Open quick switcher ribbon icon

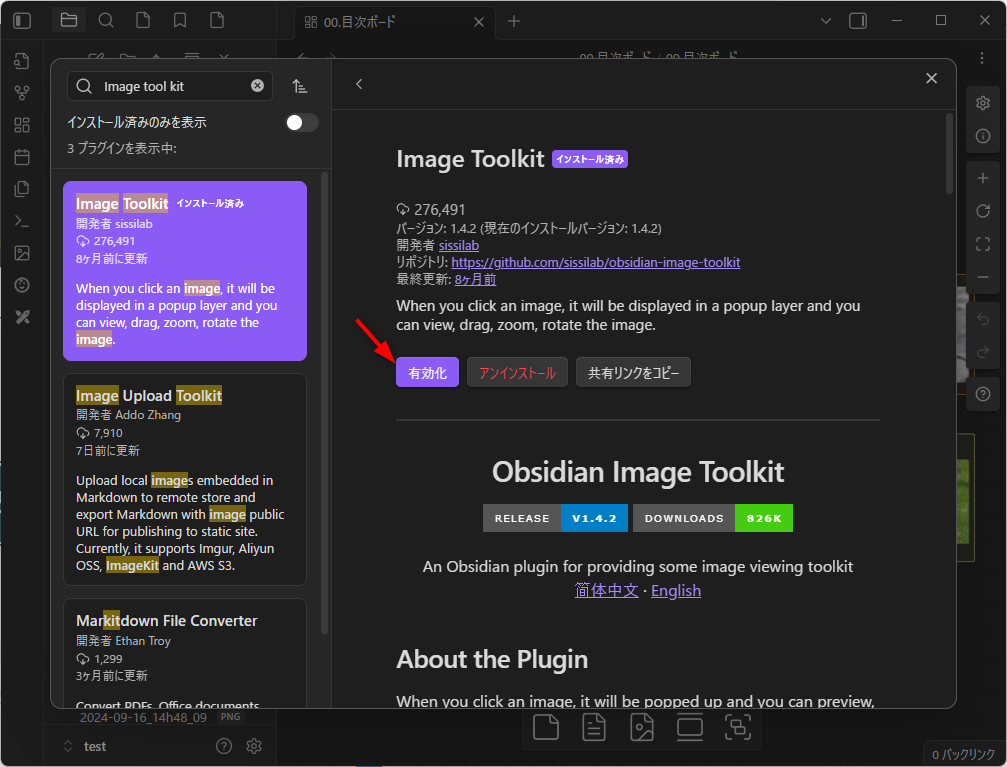click(x=22, y=61)
